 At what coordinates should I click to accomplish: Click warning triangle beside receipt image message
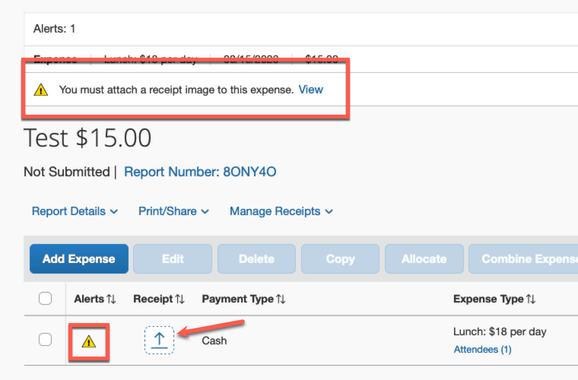(41, 90)
